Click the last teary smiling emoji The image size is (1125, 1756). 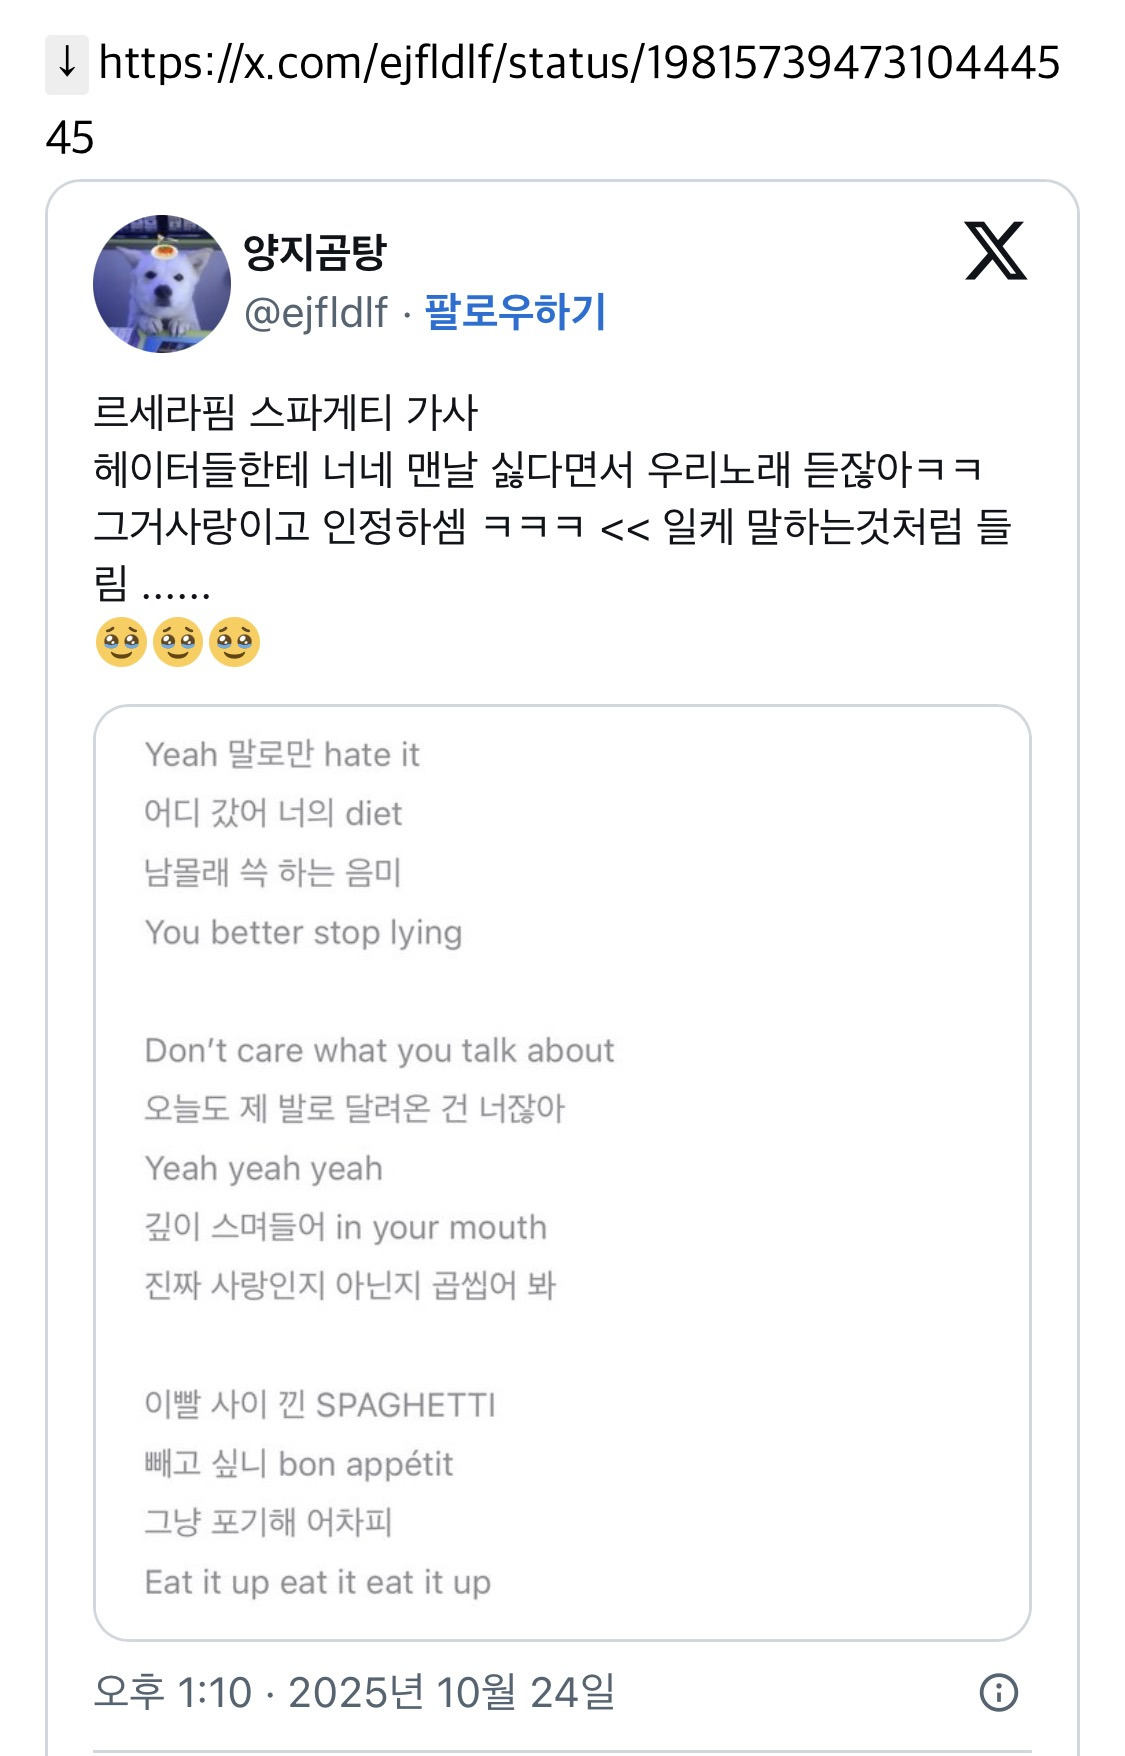tap(235, 641)
